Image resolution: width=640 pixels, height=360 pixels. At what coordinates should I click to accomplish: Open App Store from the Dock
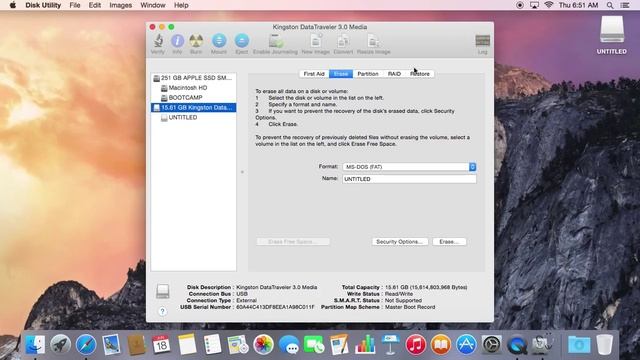466,344
